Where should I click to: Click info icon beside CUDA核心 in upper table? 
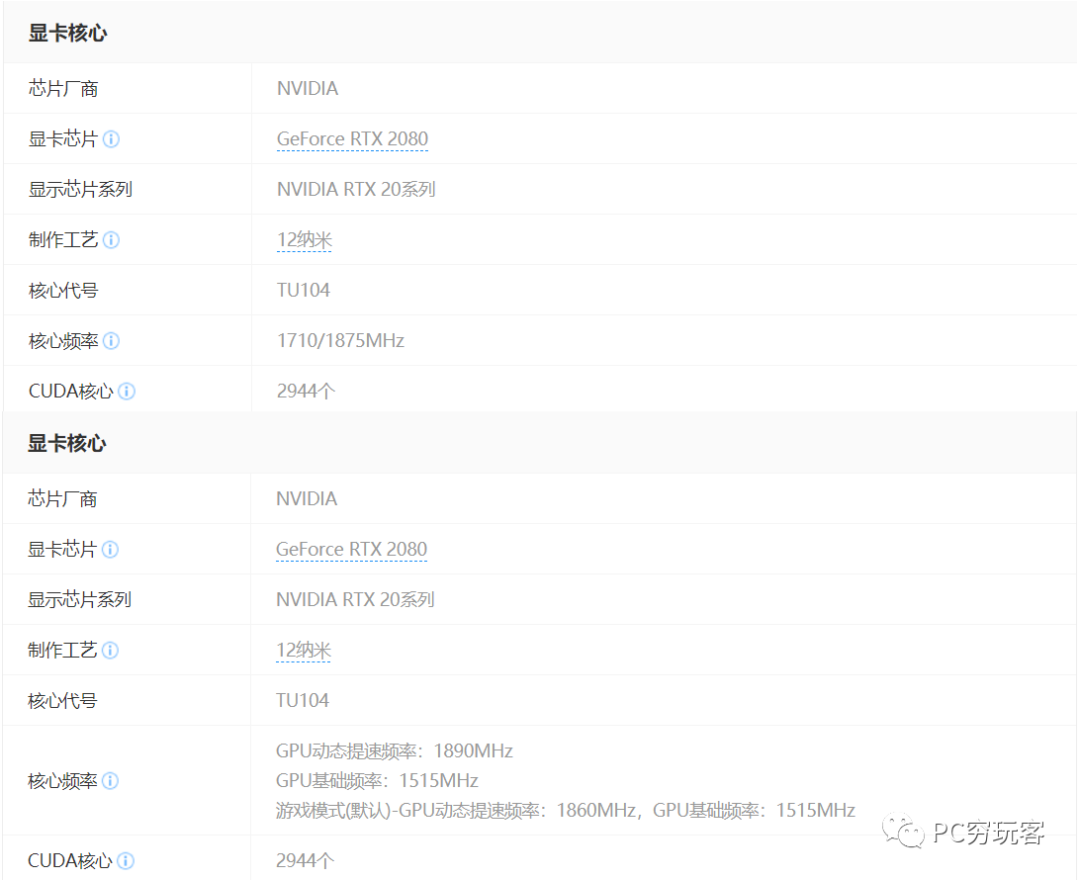127,391
